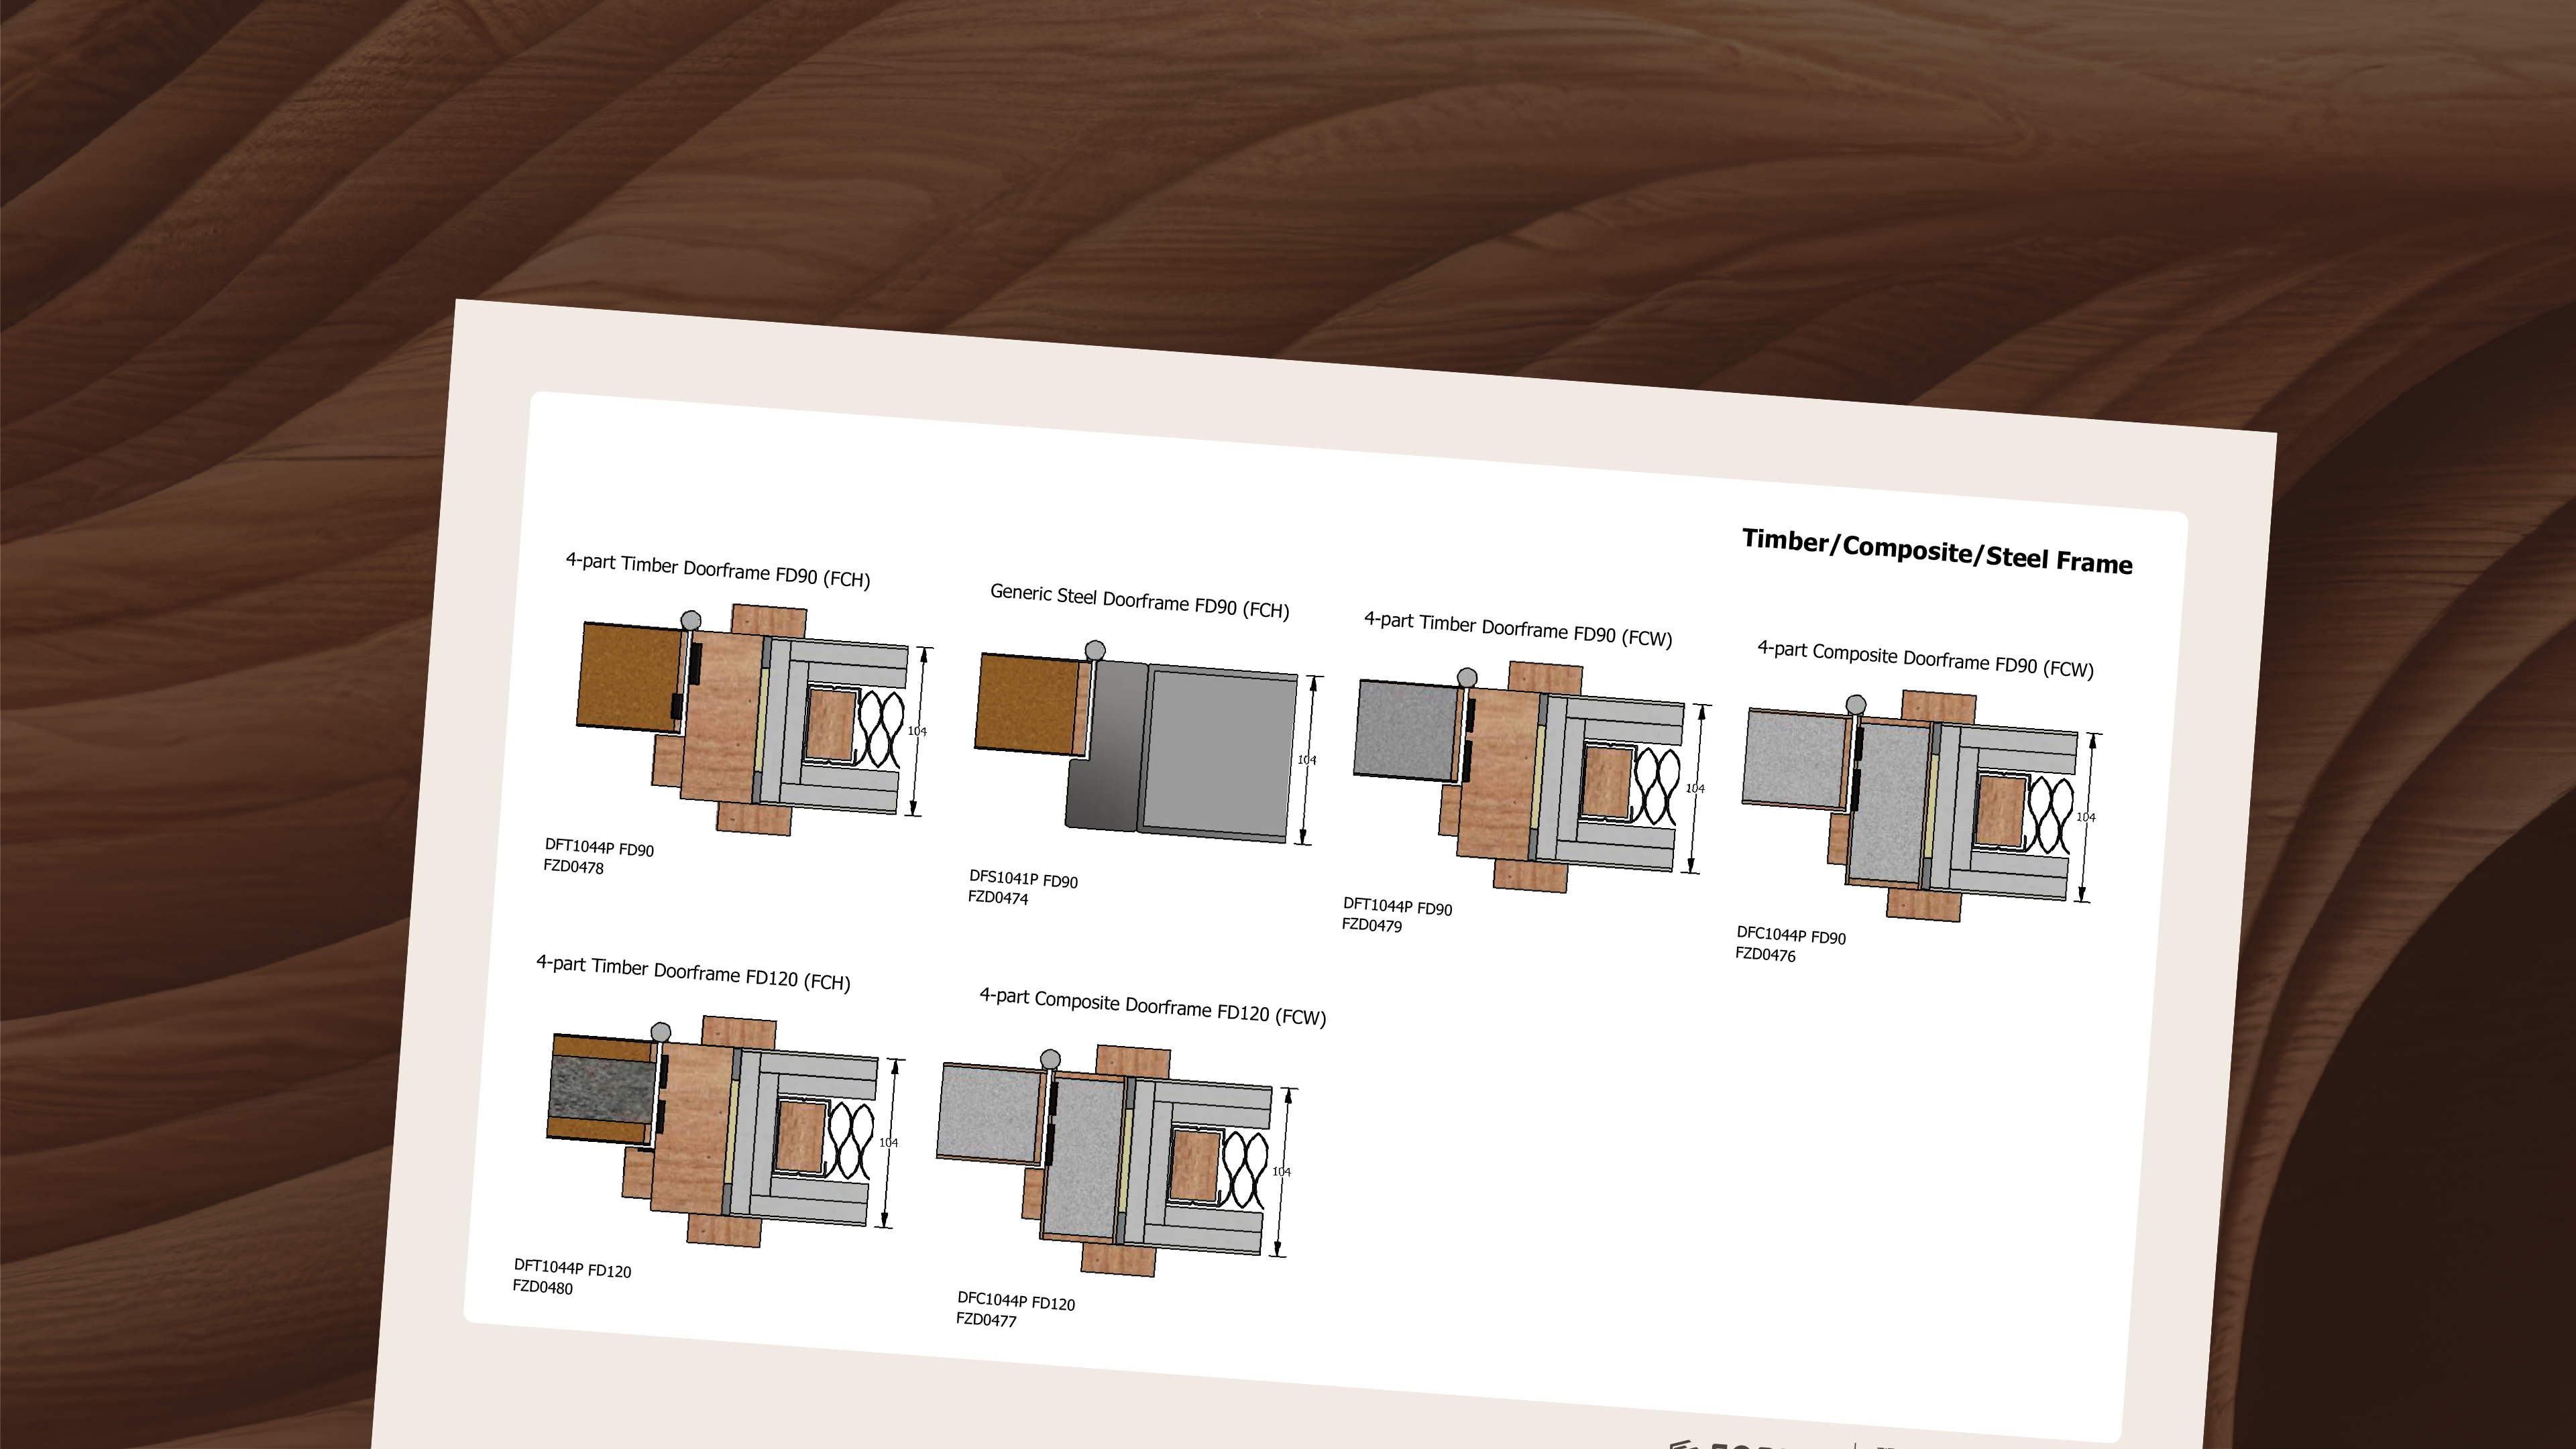Click the 104 dimension on the Composite FD90 drawing

tap(2085, 817)
